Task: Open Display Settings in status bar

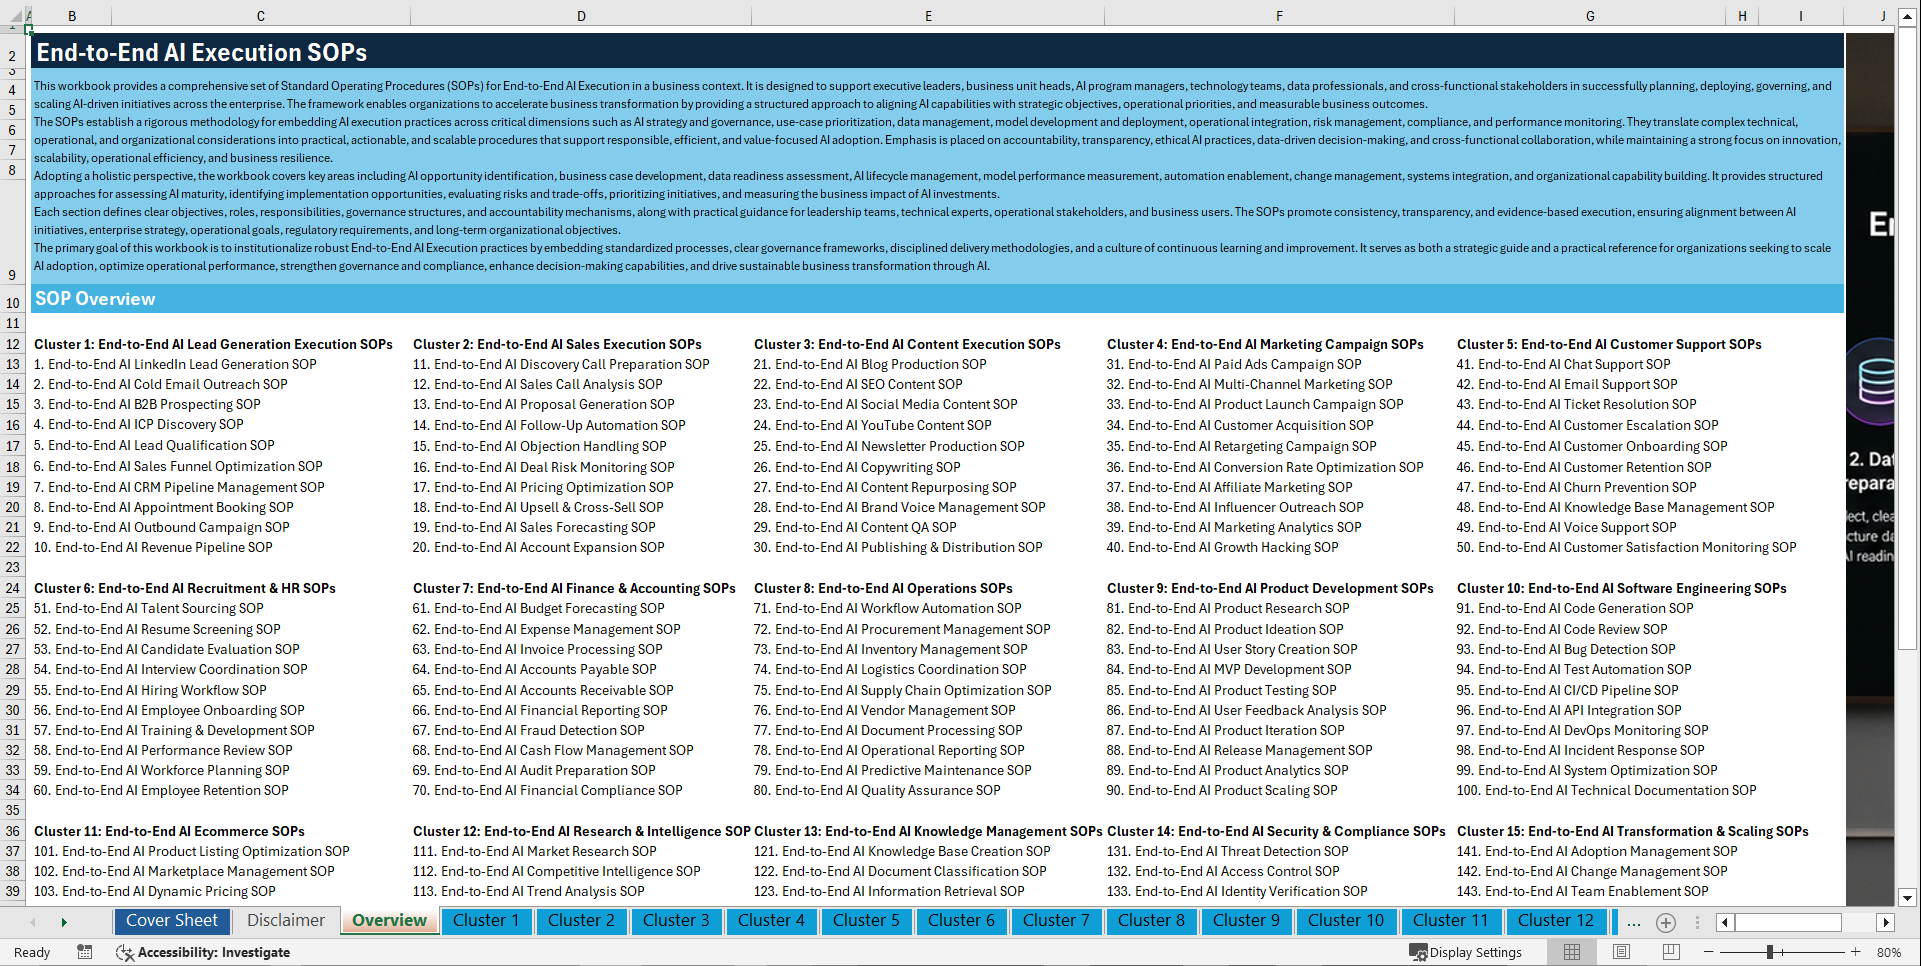Action: click(x=1466, y=952)
